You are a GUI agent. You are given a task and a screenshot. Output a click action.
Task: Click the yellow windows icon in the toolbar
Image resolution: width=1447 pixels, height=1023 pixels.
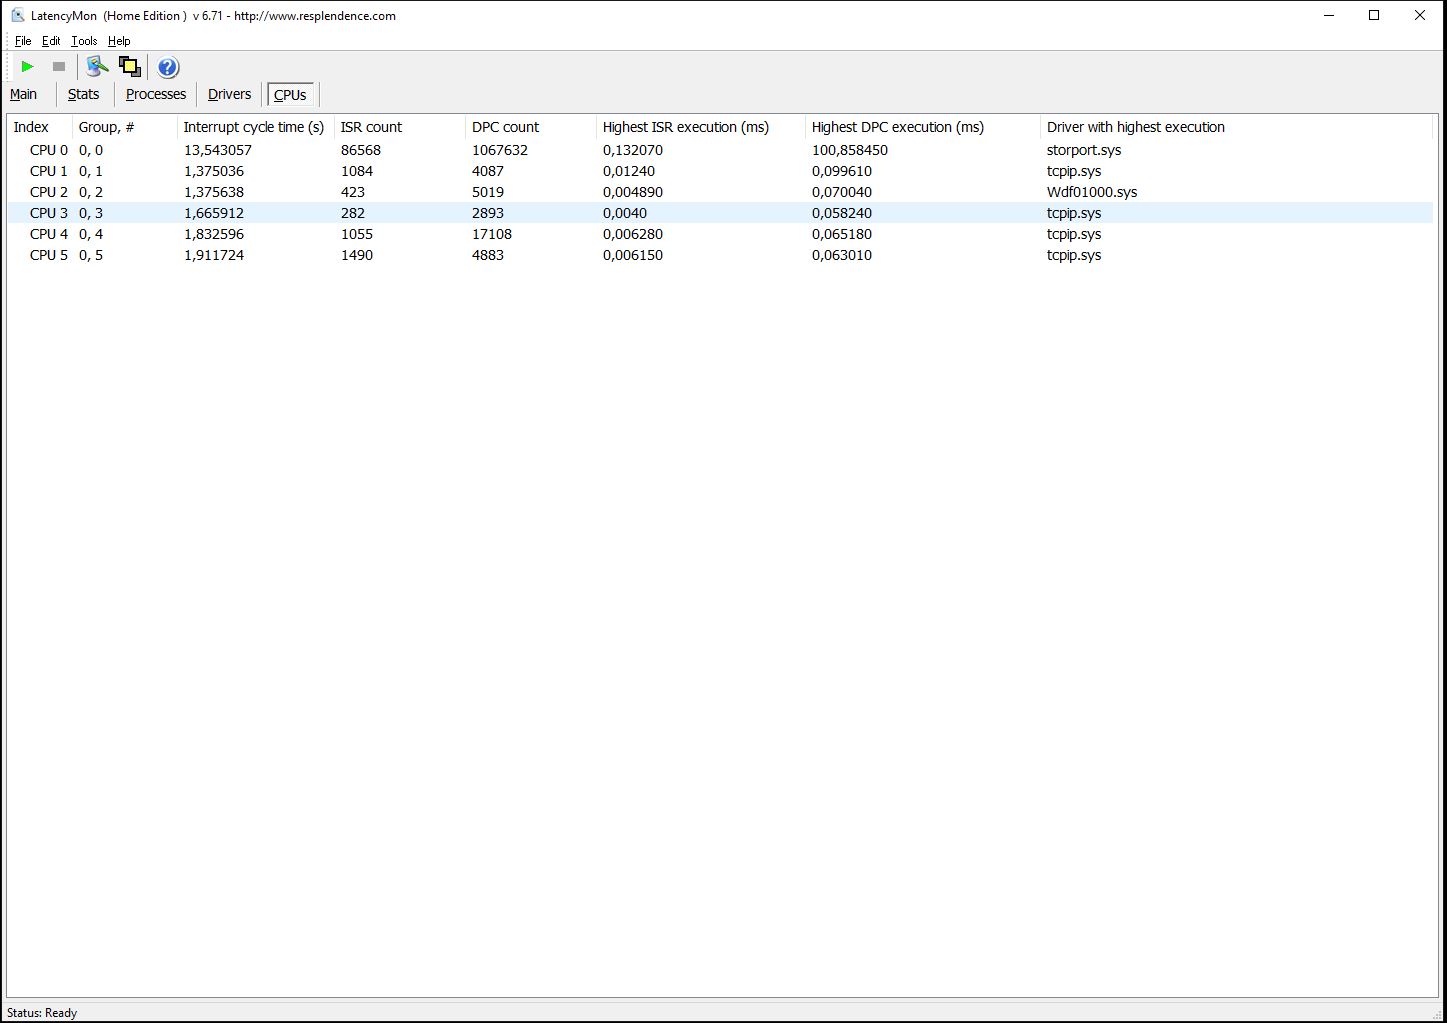click(x=129, y=67)
